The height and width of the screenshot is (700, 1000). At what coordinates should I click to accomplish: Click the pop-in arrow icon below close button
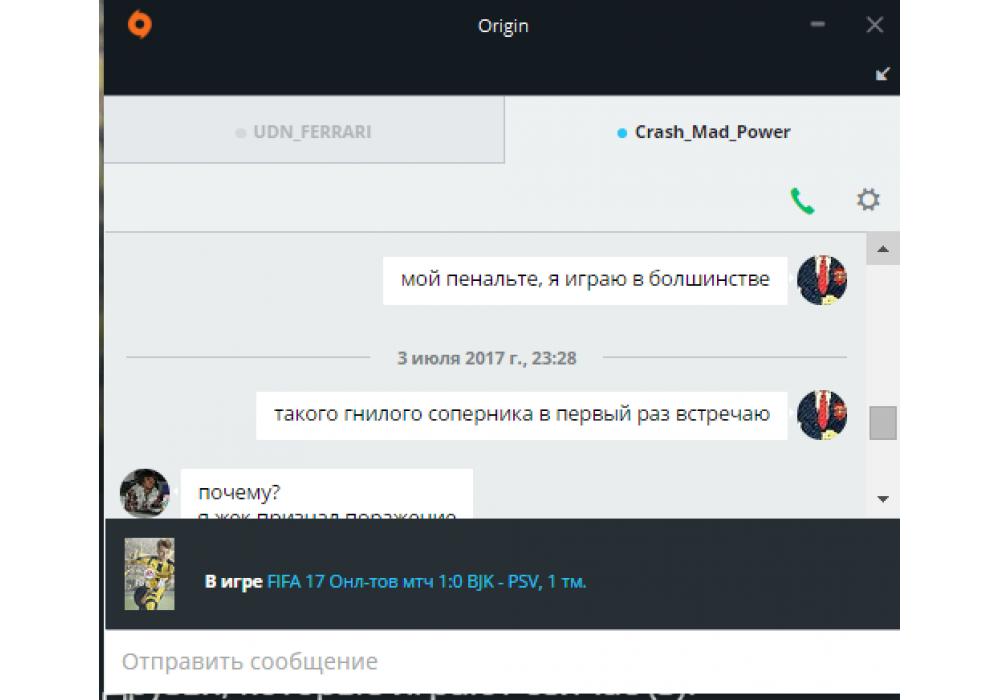tap(882, 74)
